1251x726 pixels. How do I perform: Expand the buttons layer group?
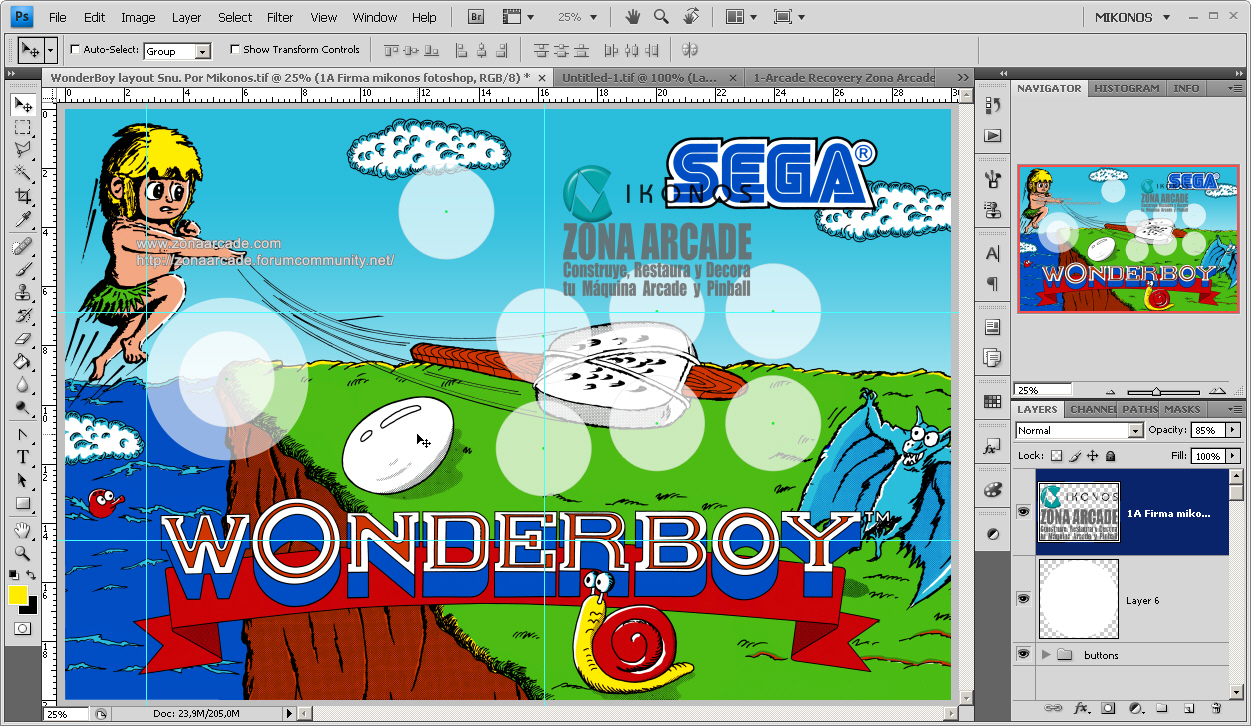tap(1046, 655)
